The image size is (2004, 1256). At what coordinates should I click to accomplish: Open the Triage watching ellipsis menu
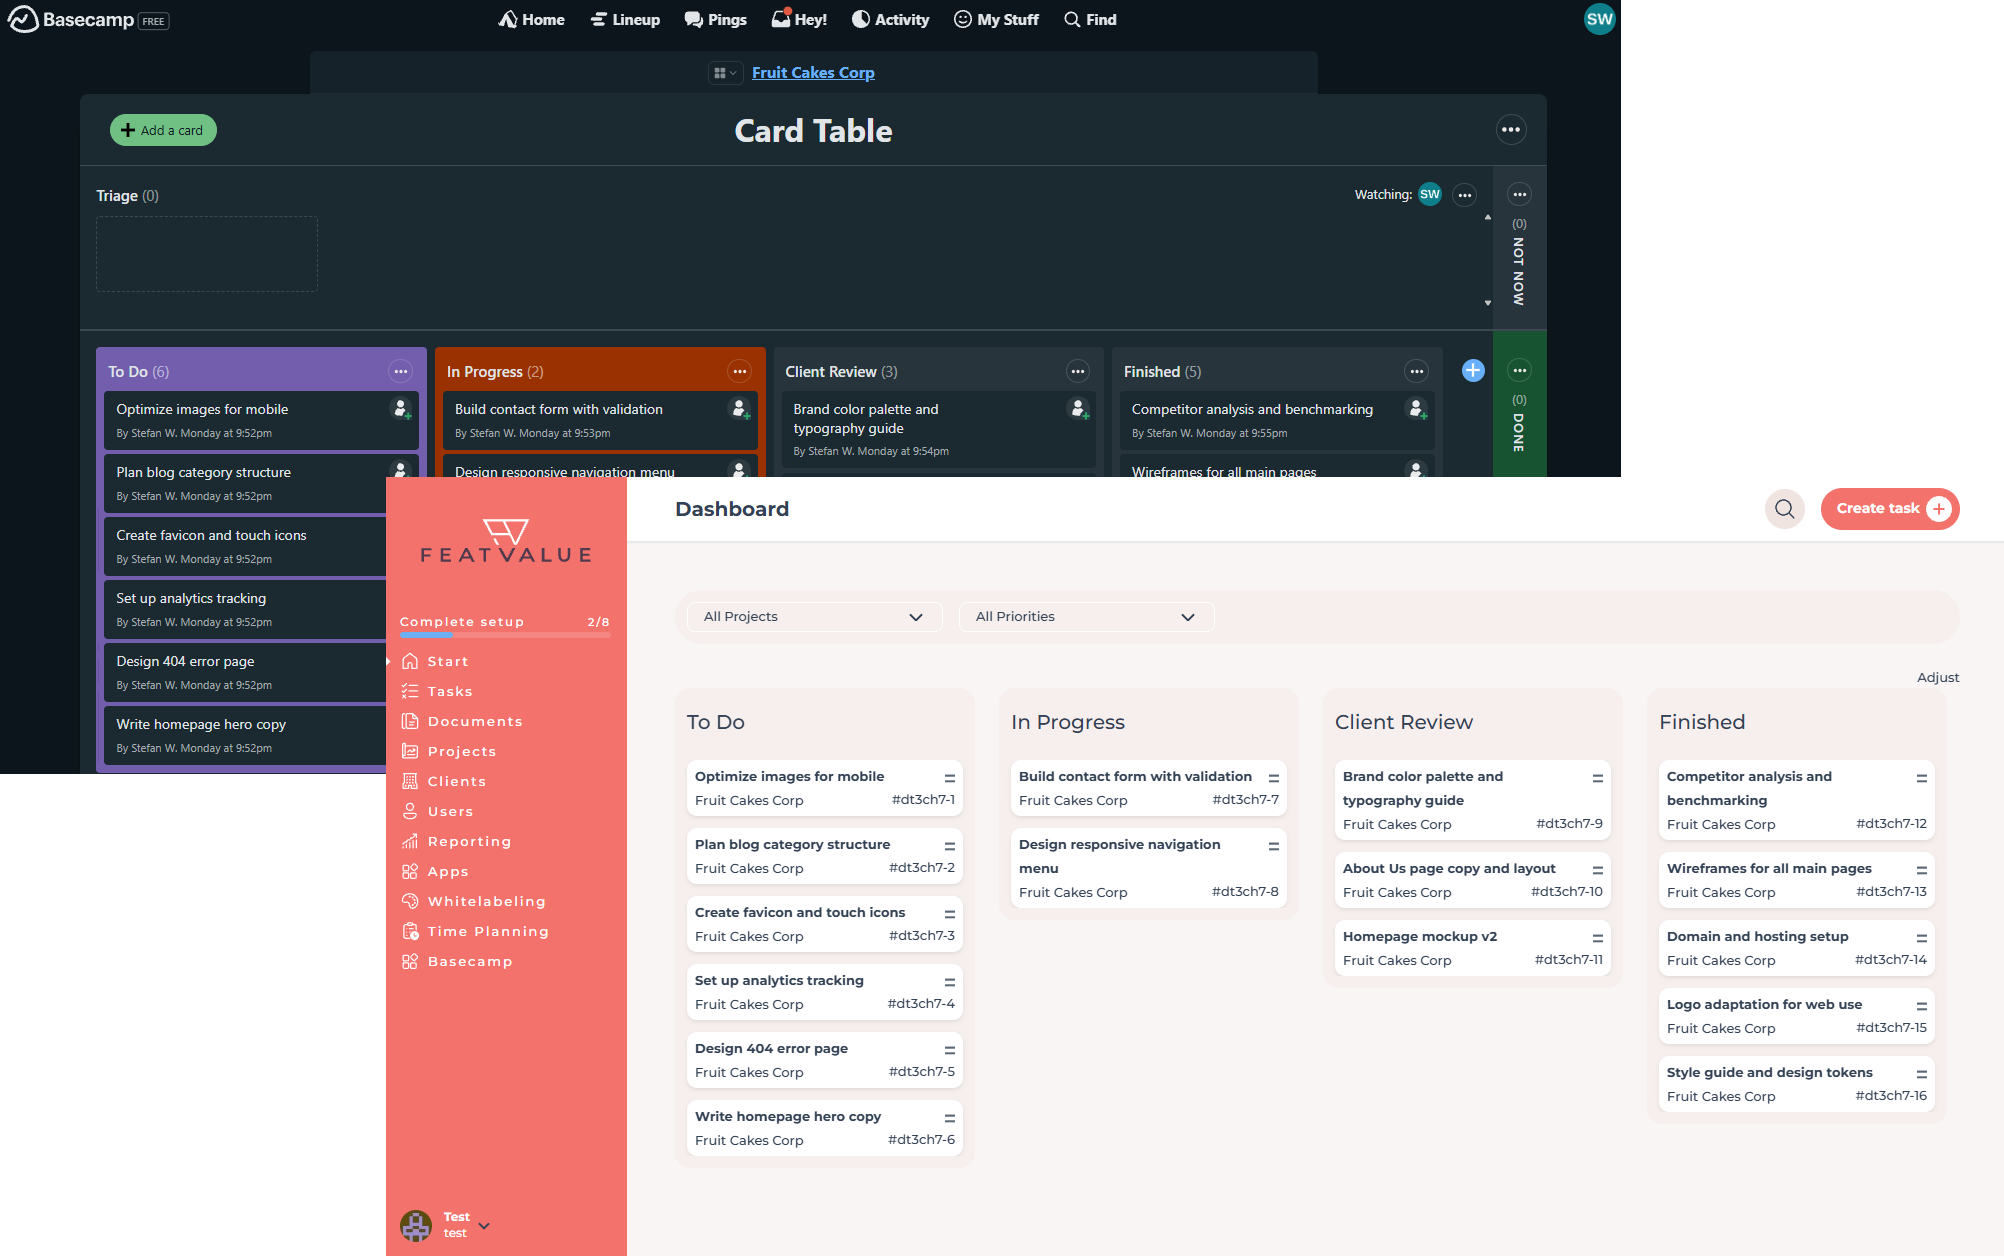point(1464,195)
